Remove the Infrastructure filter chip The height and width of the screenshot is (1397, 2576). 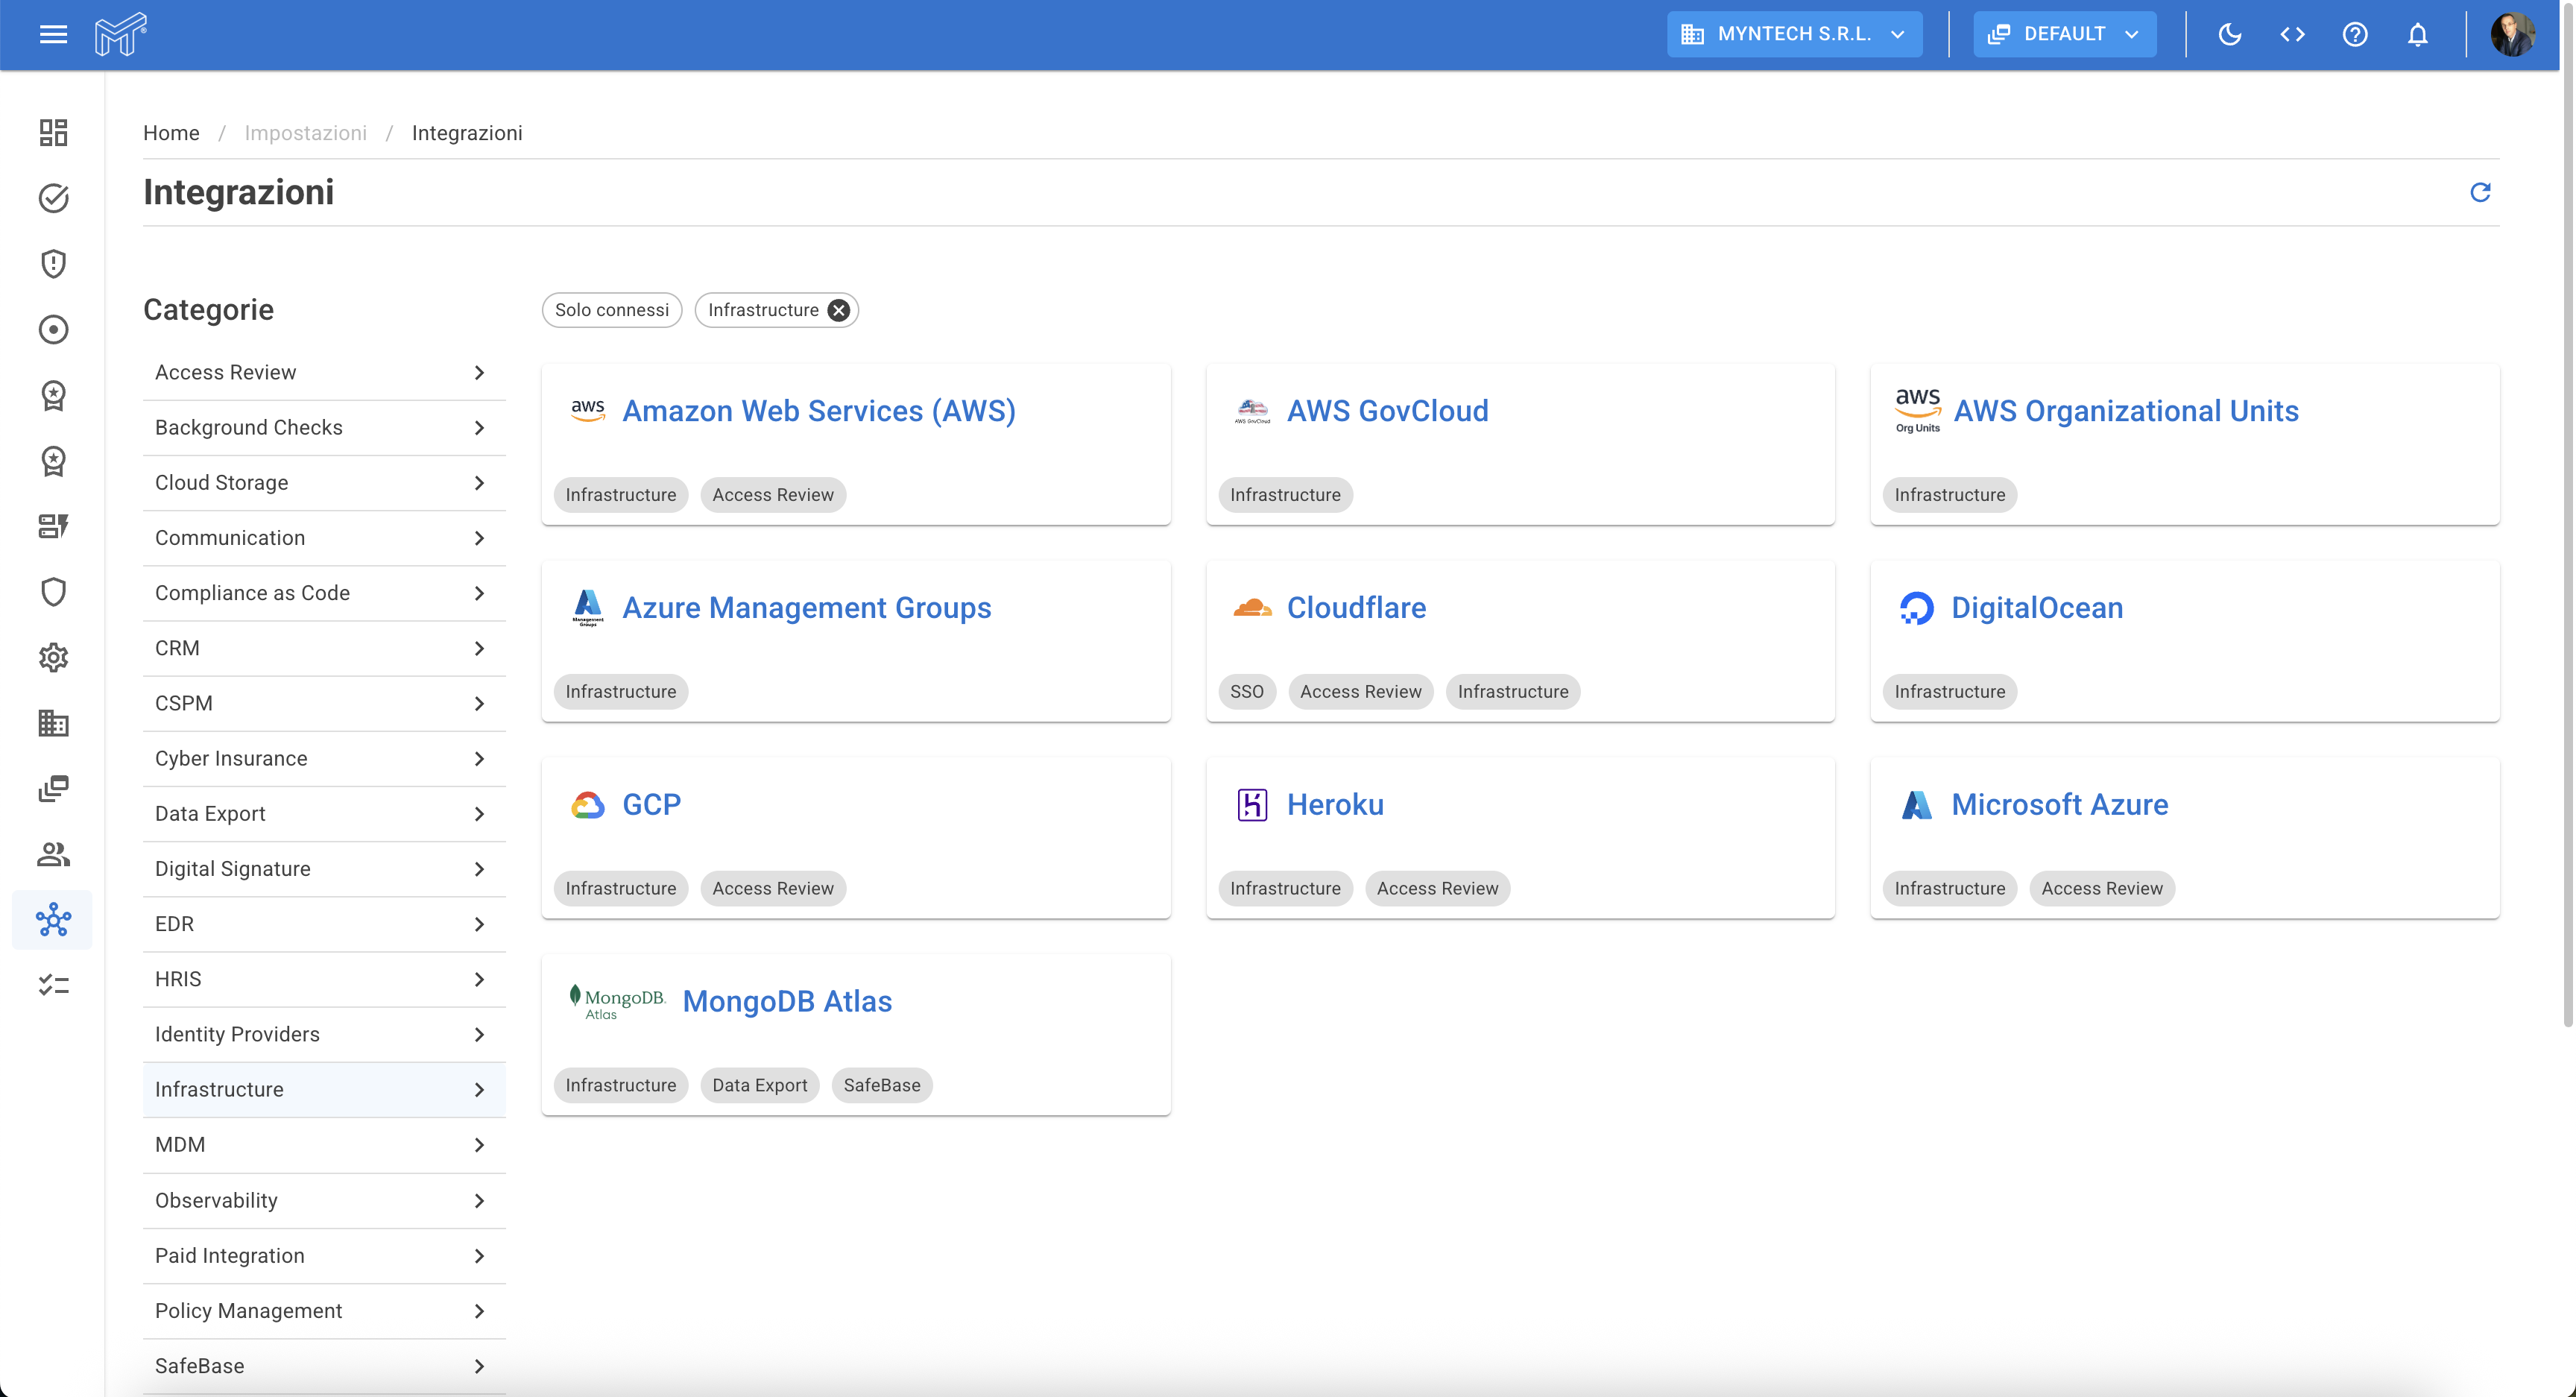(x=839, y=310)
